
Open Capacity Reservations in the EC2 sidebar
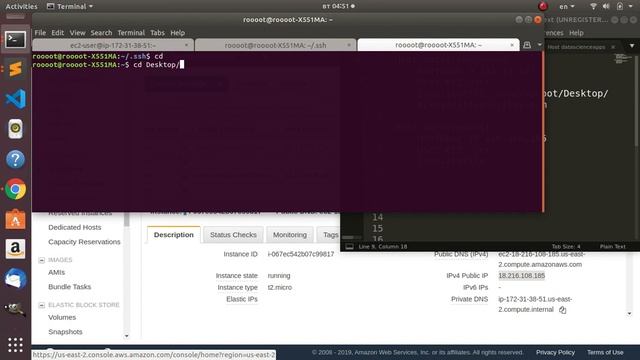[x=84, y=242]
